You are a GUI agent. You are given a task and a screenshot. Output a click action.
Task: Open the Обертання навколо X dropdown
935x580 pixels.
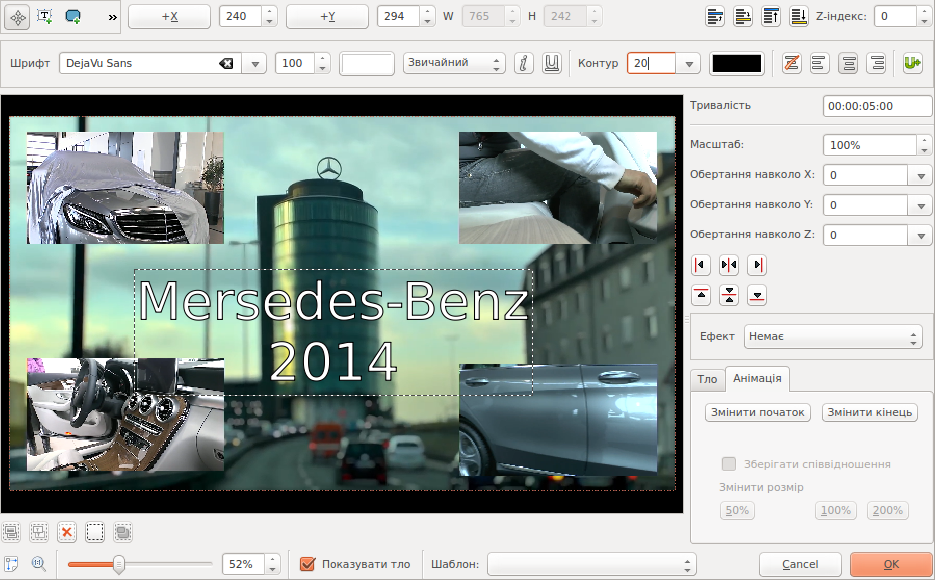pos(921,175)
